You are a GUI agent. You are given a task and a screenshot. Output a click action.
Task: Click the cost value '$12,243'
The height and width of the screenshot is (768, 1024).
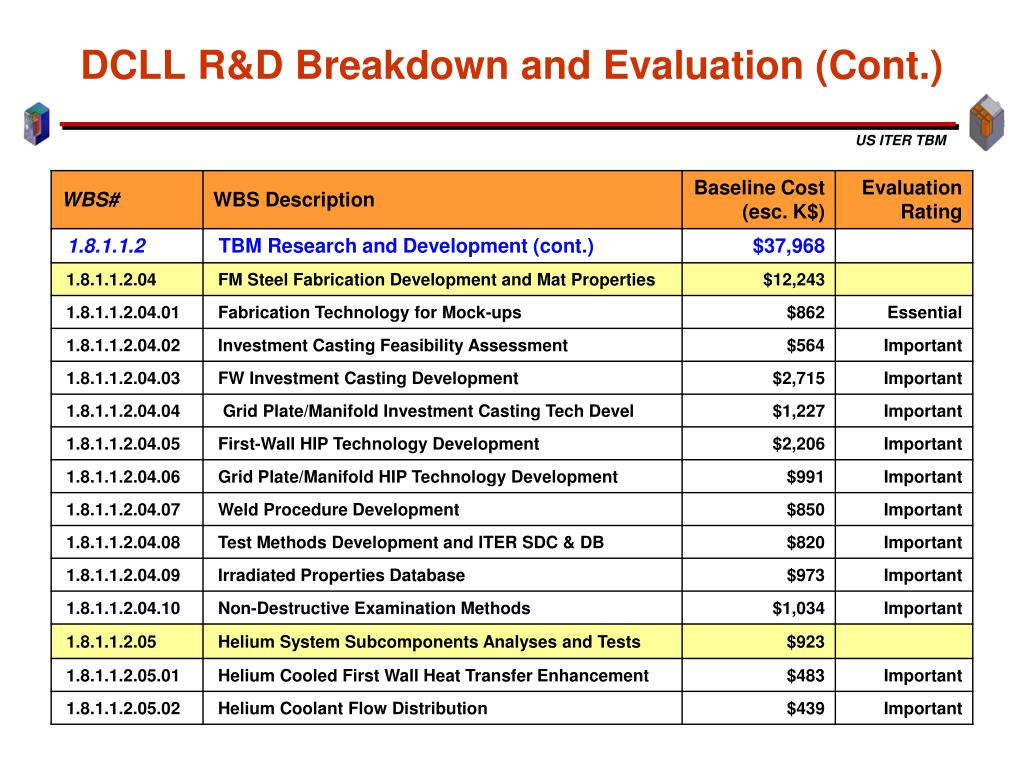(x=793, y=280)
